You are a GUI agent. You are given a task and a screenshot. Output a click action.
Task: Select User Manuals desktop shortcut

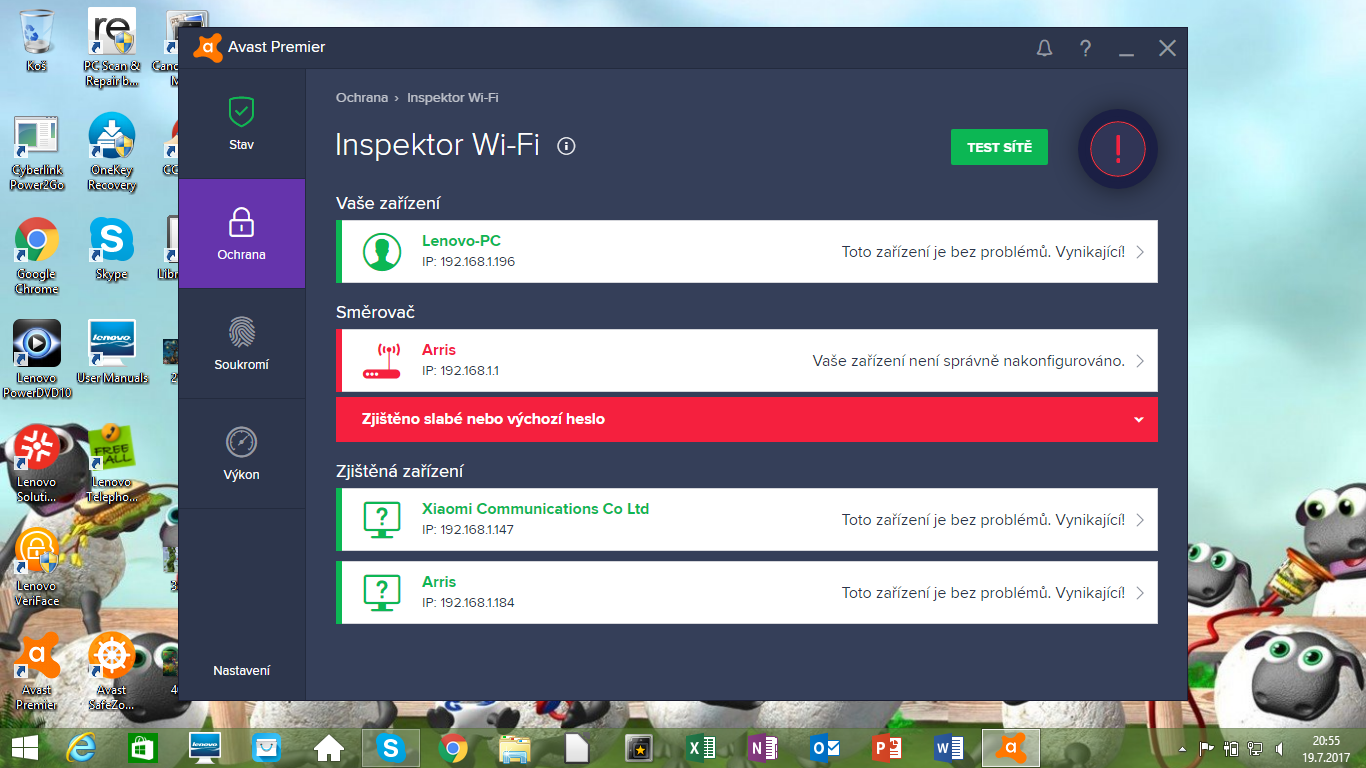[111, 352]
